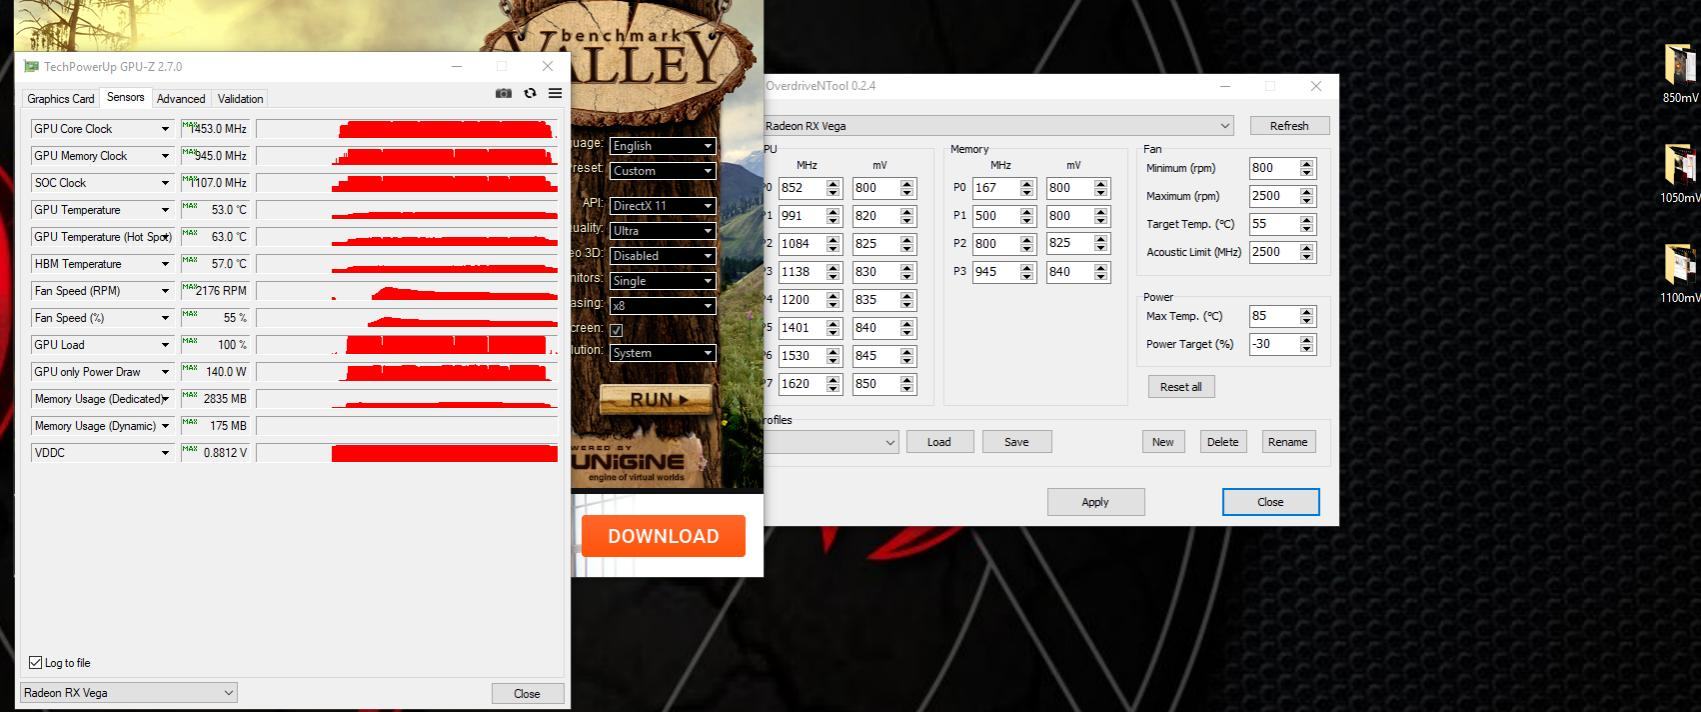Viewport: 1701px width, 712px height.
Task: Click Save profile button
Action: pyautogui.click(x=1016, y=442)
